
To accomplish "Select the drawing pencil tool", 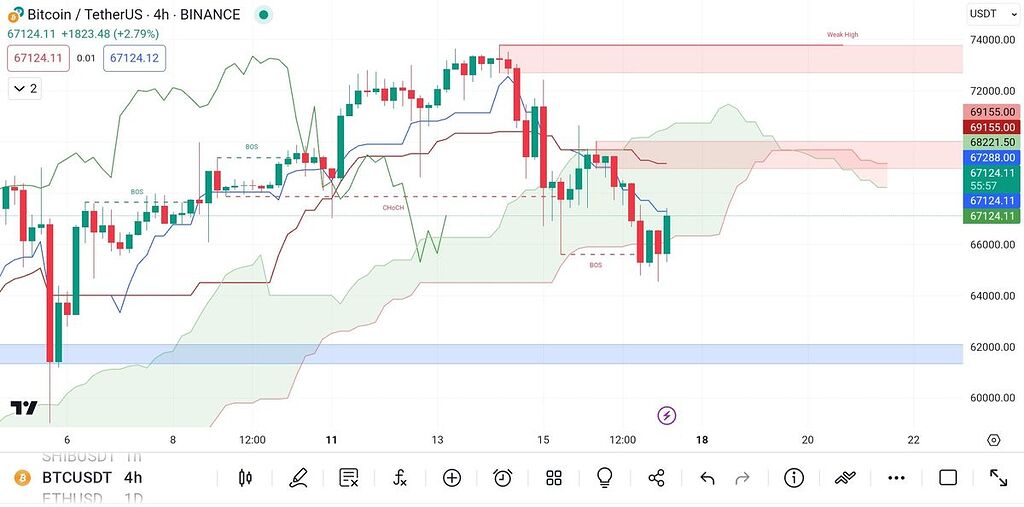I will [298, 478].
